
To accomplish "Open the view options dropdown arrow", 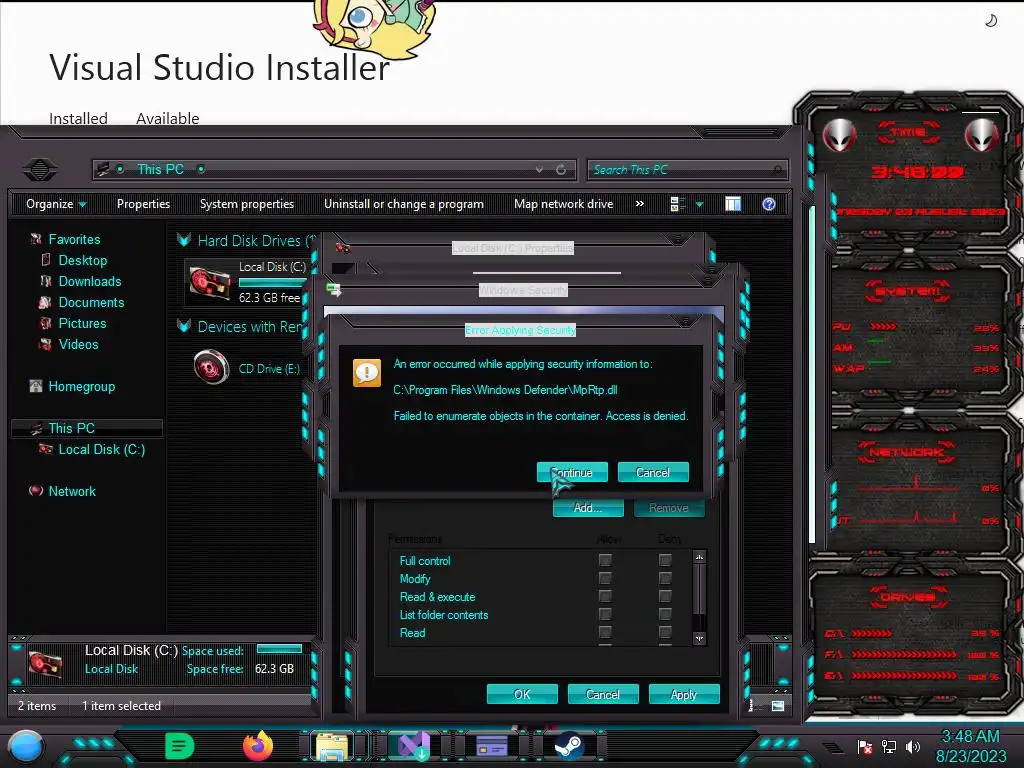I will point(699,204).
